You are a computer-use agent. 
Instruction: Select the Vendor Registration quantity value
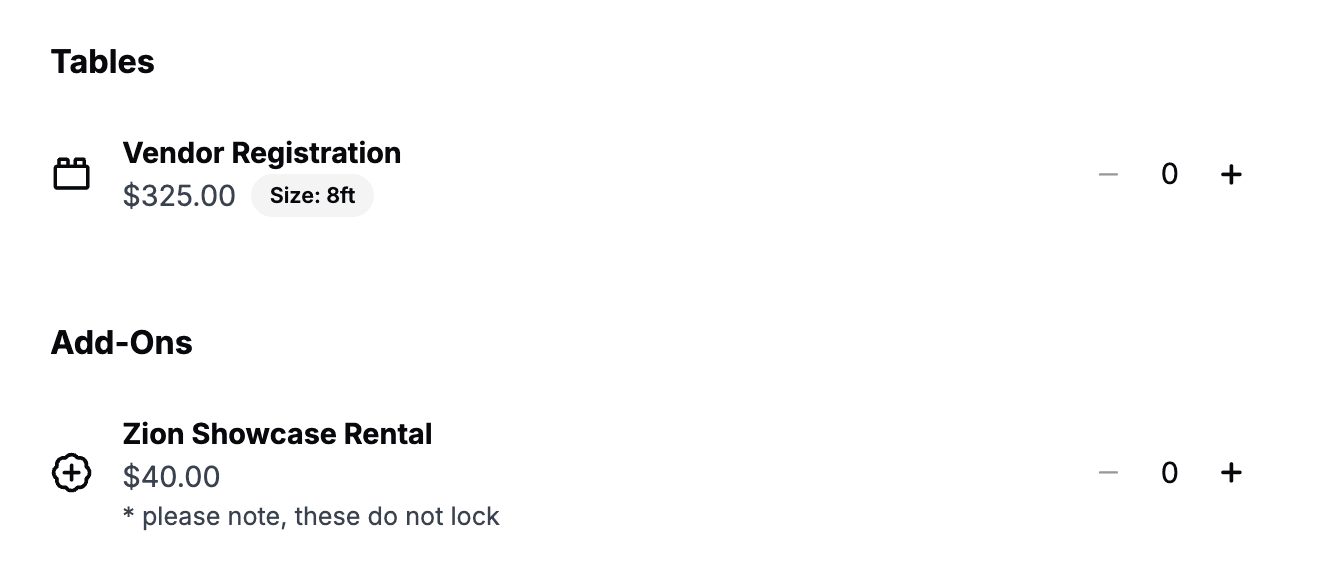(1169, 174)
